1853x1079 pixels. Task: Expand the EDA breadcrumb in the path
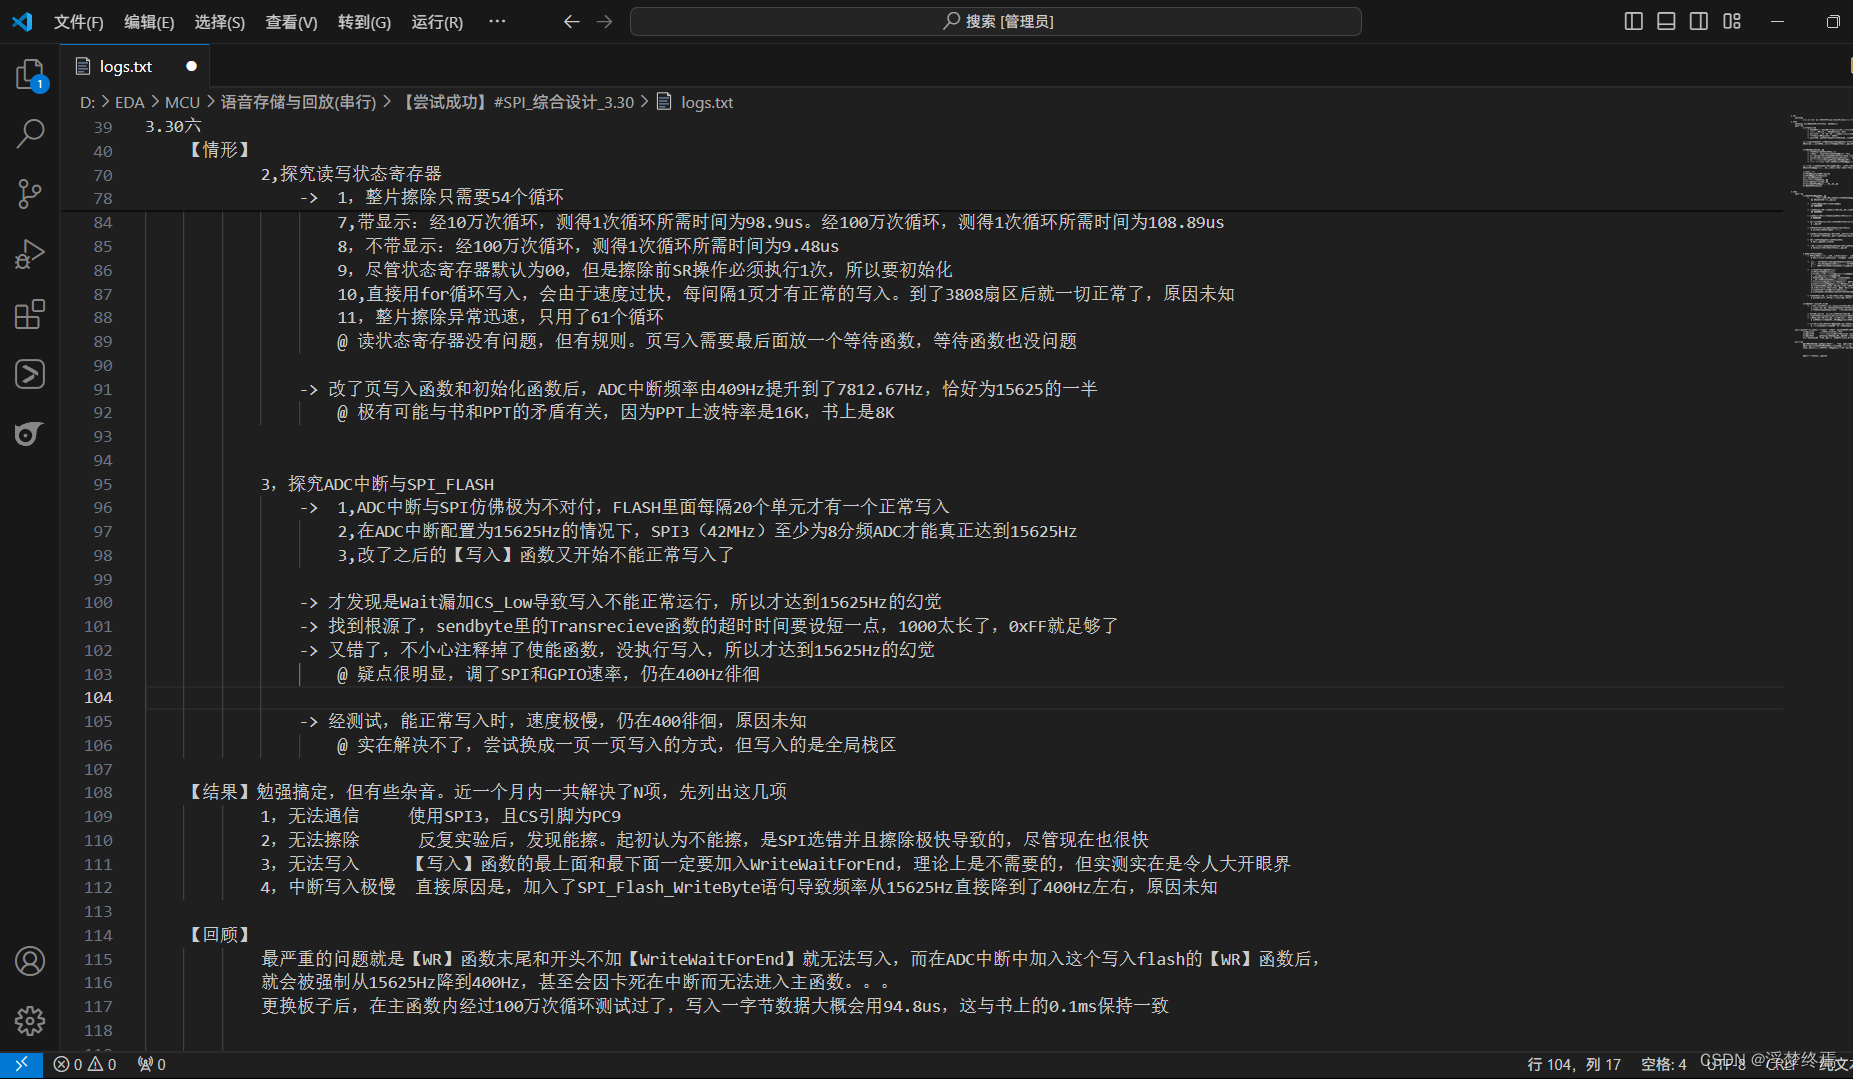point(129,101)
